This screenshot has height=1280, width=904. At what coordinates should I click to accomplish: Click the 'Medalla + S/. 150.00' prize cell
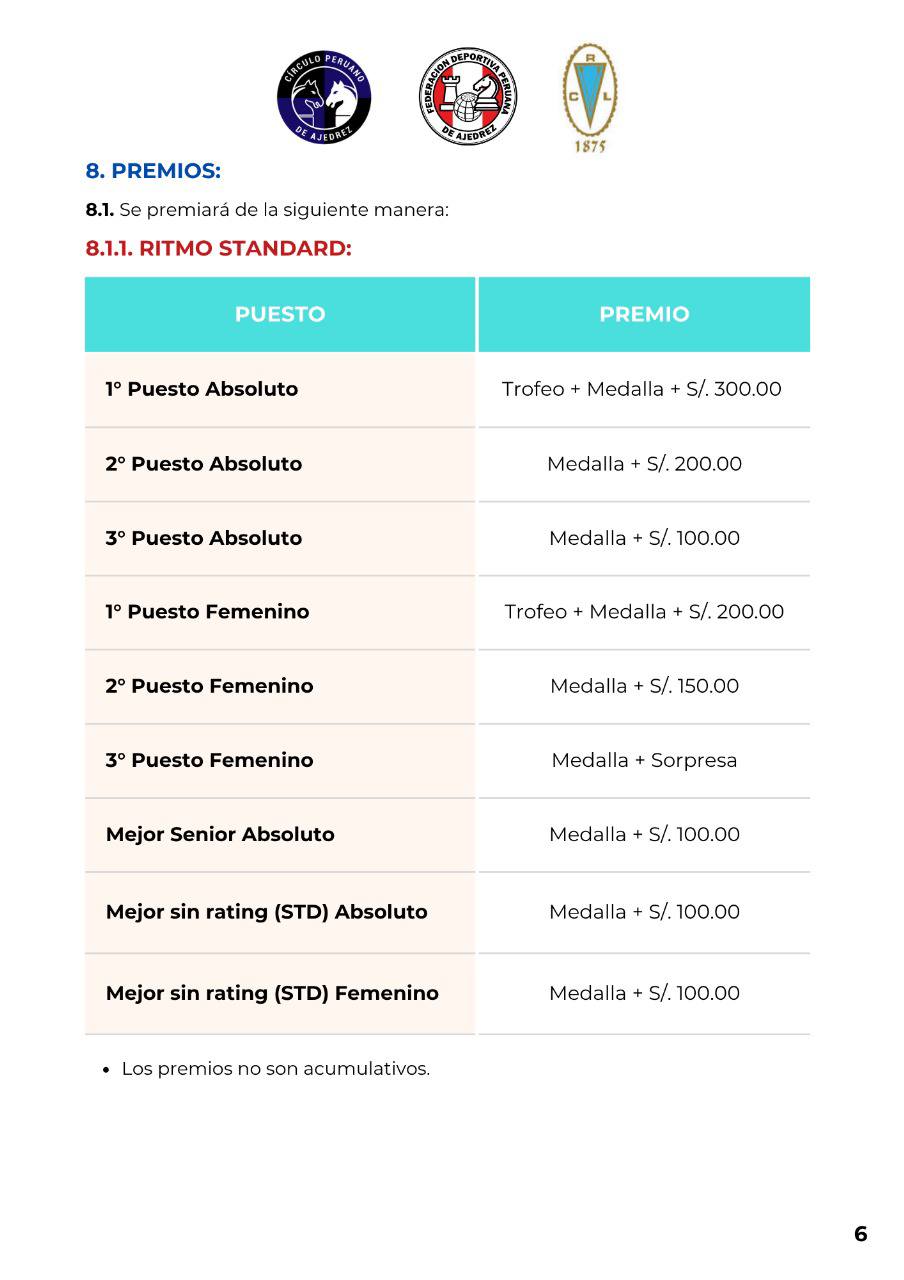(644, 686)
